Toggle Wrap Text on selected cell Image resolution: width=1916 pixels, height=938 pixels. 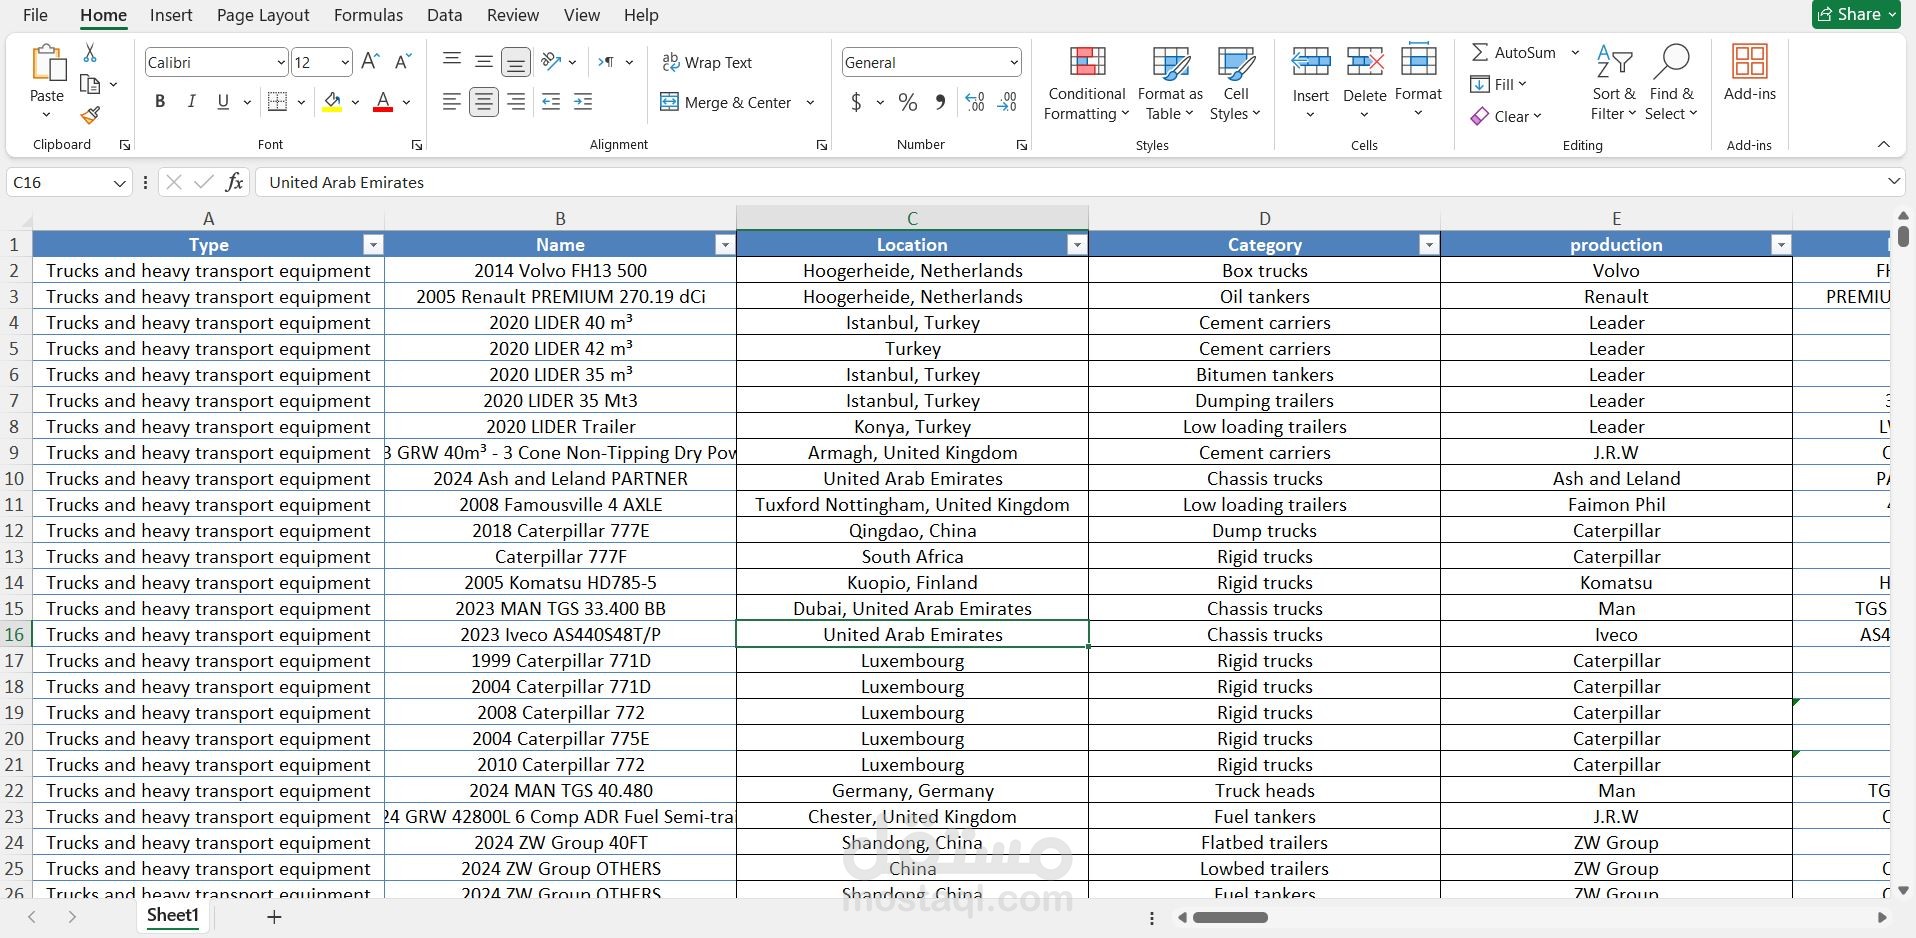707,62
